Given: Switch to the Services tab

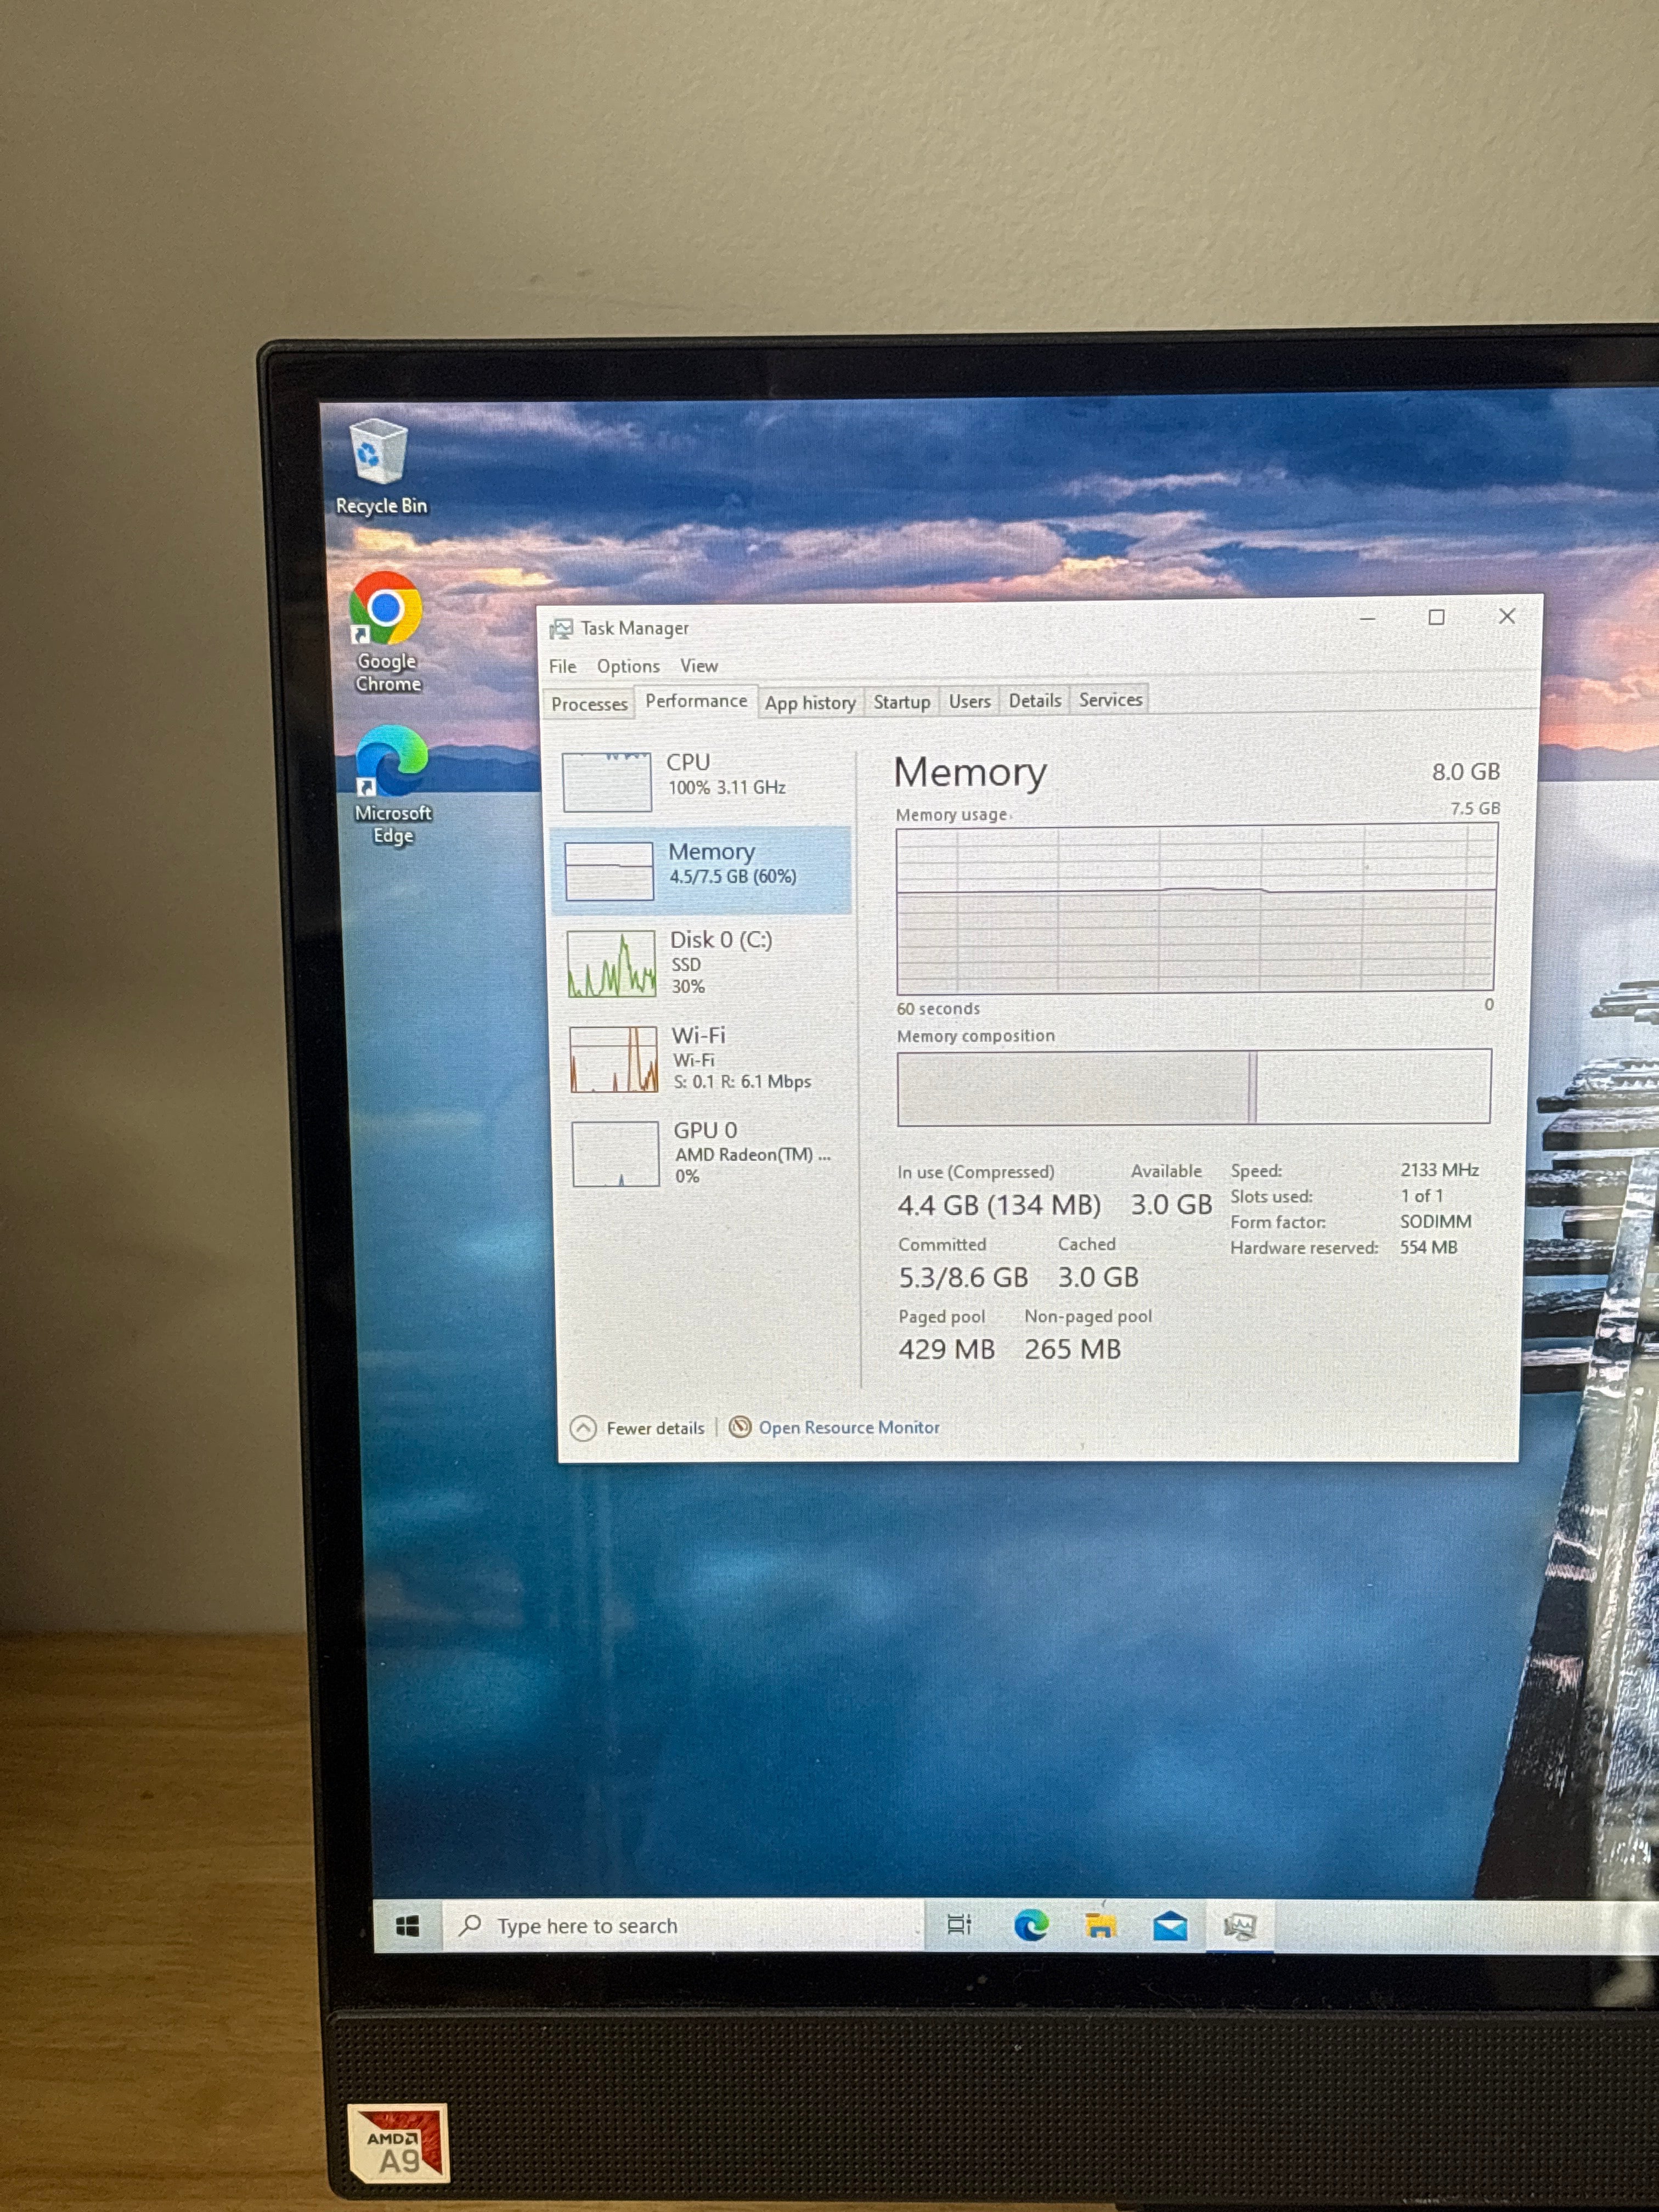Looking at the screenshot, I should 1110,699.
